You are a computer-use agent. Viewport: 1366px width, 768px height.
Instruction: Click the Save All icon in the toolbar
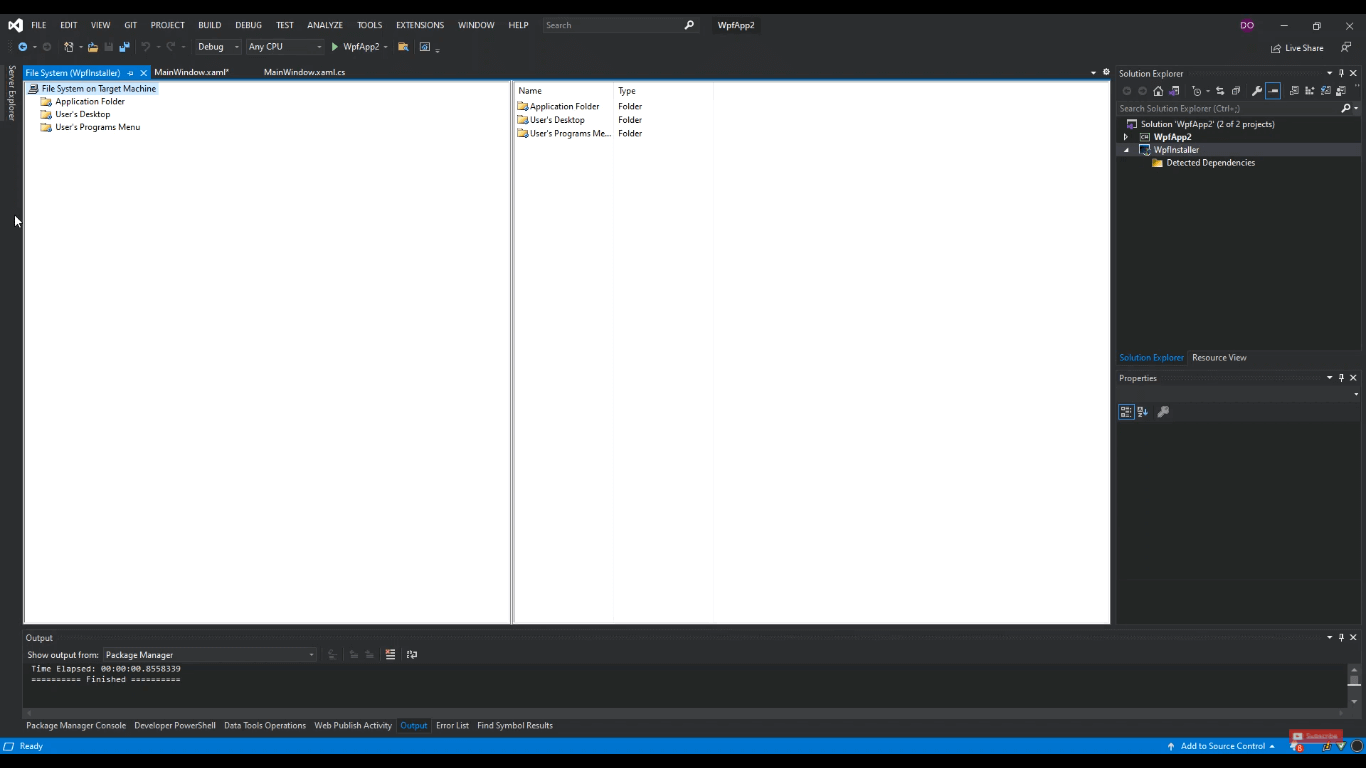[124, 47]
